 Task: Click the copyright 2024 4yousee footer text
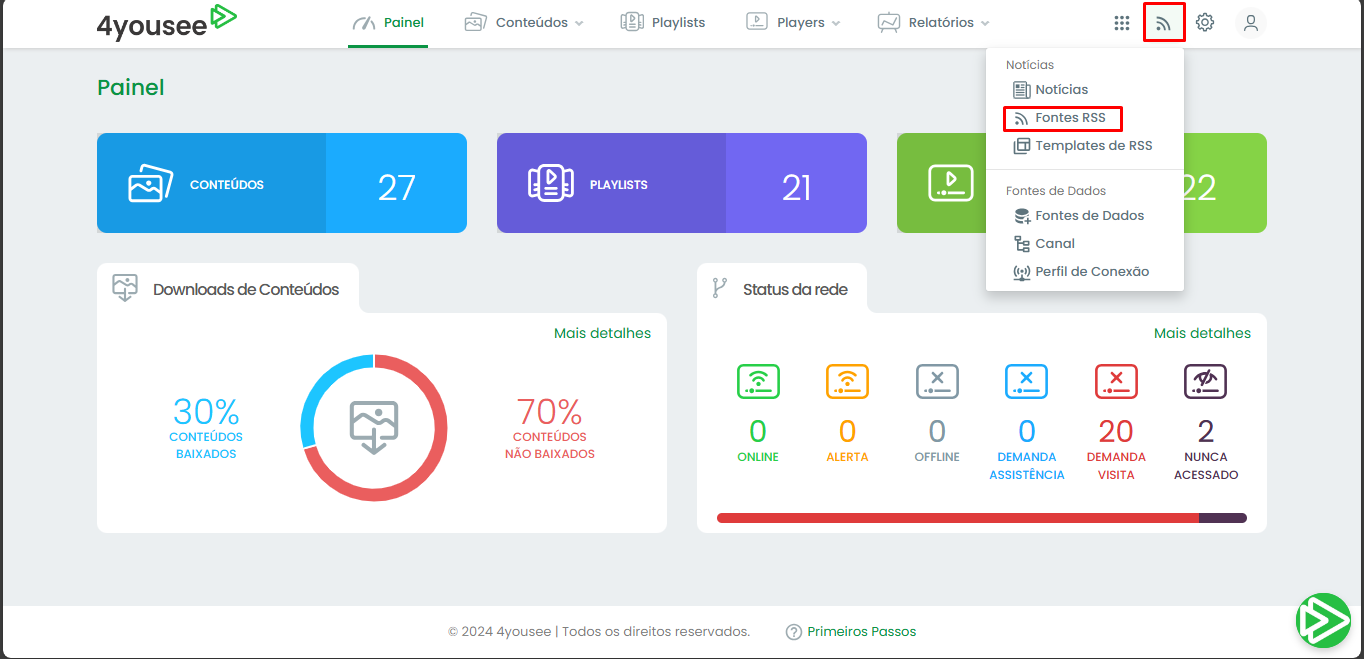(599, 632)
